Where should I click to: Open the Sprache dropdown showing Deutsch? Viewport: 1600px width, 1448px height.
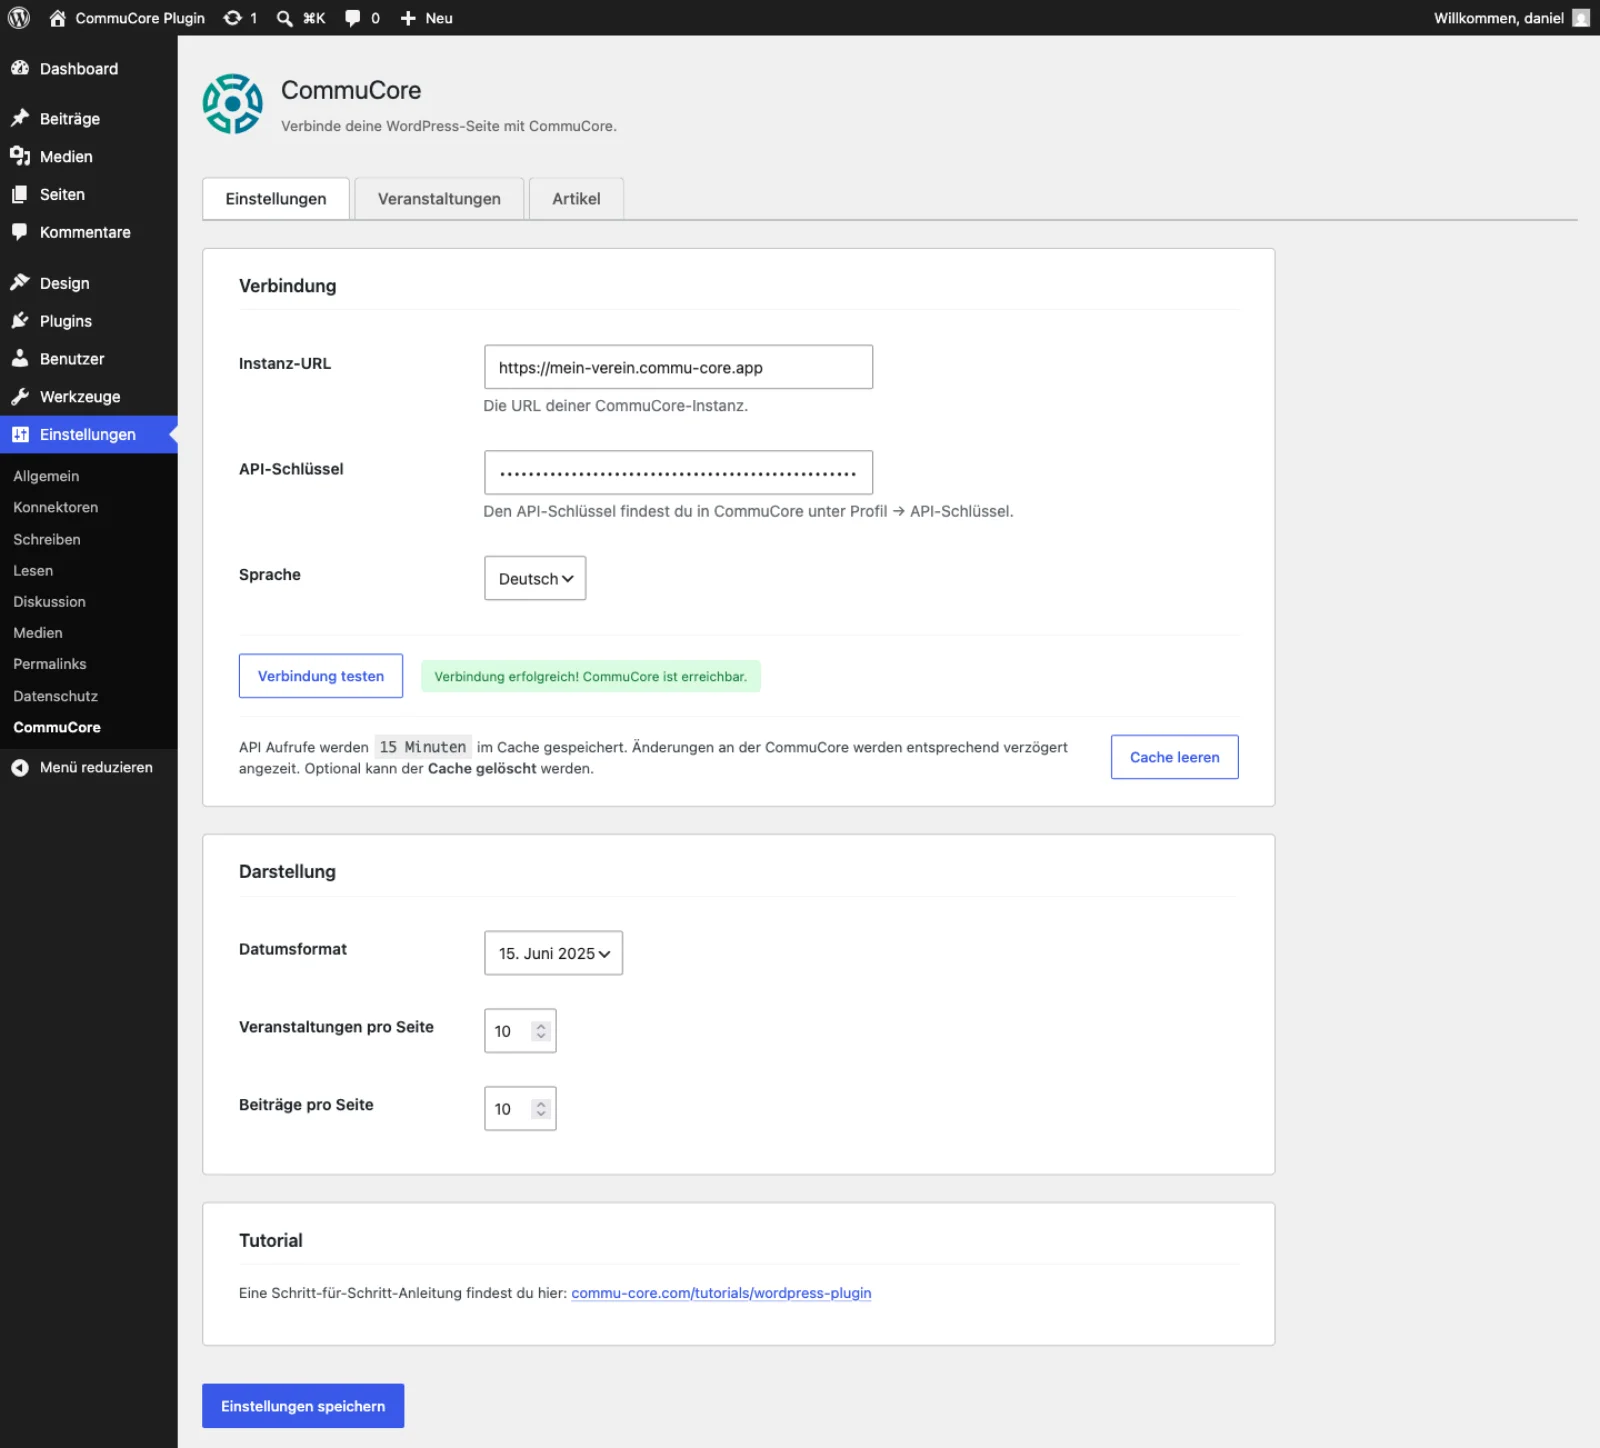point(535,578)
